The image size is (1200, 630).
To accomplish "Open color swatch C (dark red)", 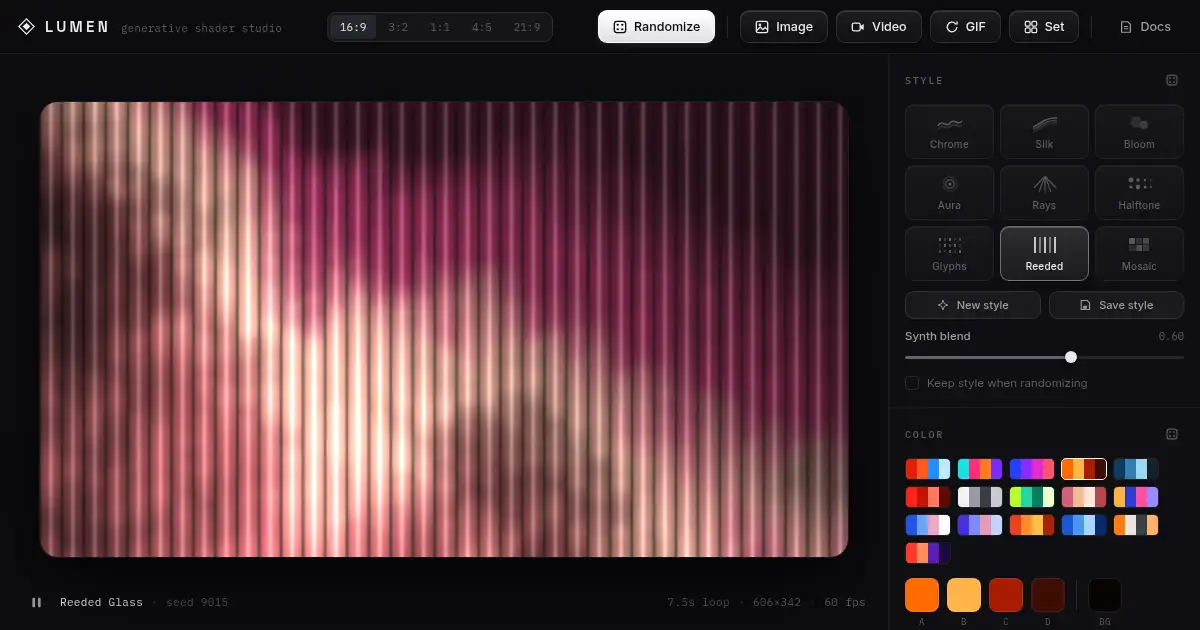I will pos(1006,595).
